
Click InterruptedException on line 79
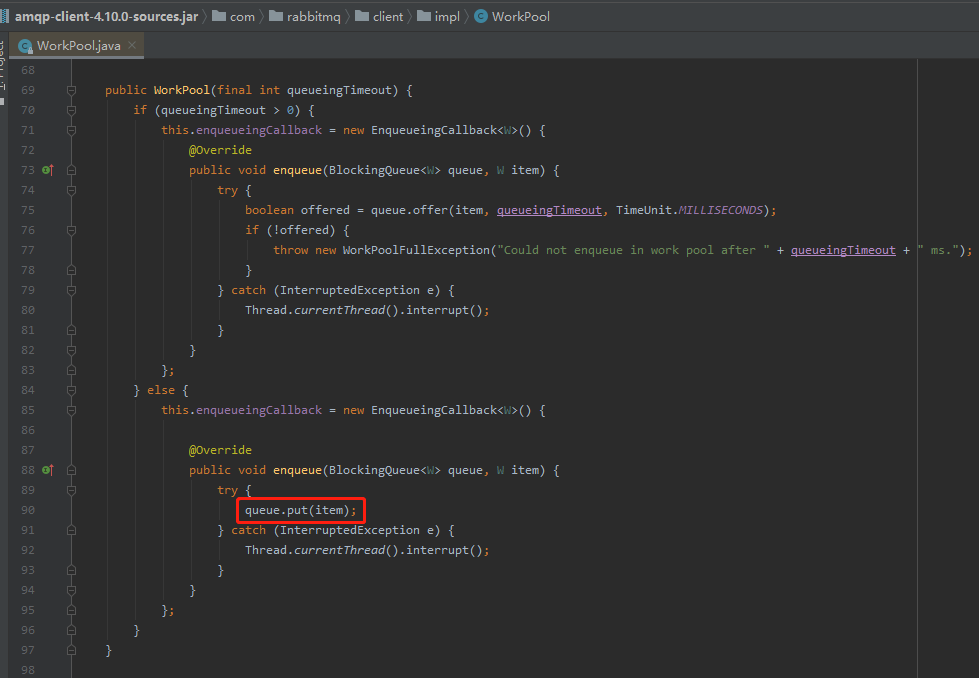tap(350, 290)
